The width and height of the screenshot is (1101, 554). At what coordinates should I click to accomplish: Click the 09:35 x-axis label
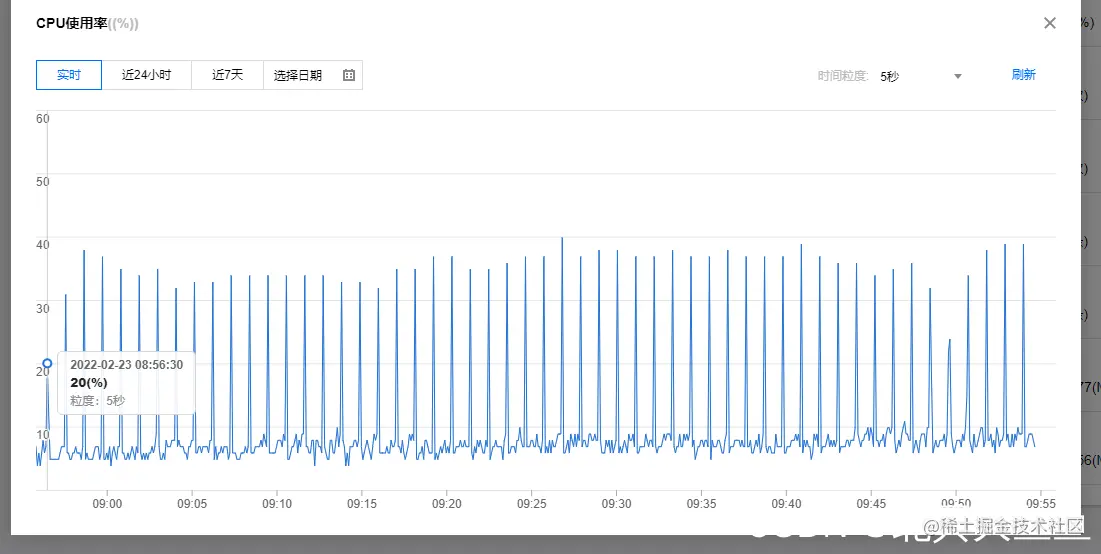pos(701,504)
